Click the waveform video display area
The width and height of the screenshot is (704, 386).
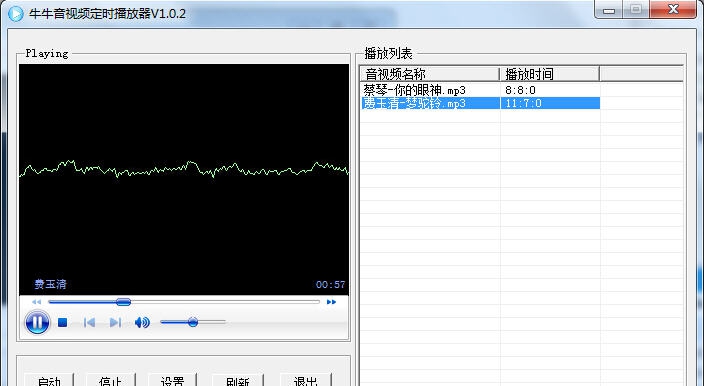pos(184,179)
